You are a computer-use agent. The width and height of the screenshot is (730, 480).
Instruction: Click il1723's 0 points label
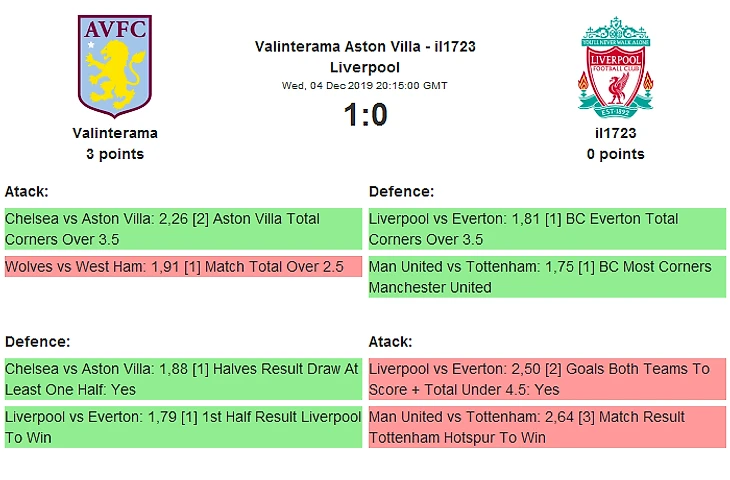[x=615, y=154]
